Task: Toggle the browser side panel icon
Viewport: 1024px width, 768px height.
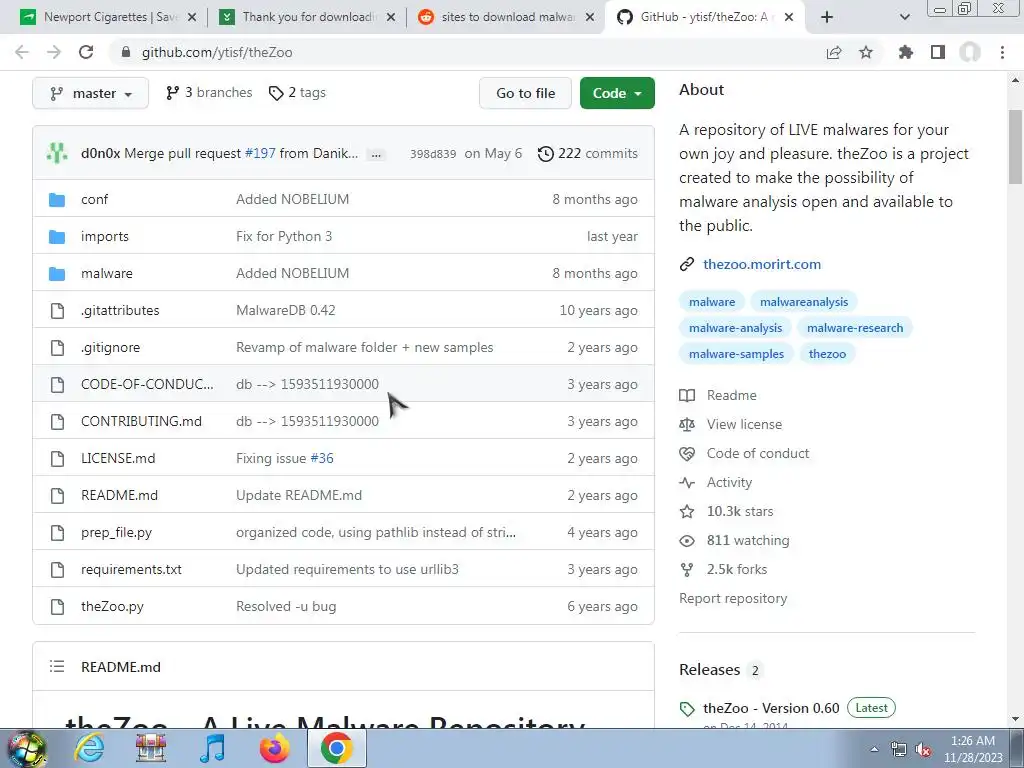Action: click(x=938, y=52)
